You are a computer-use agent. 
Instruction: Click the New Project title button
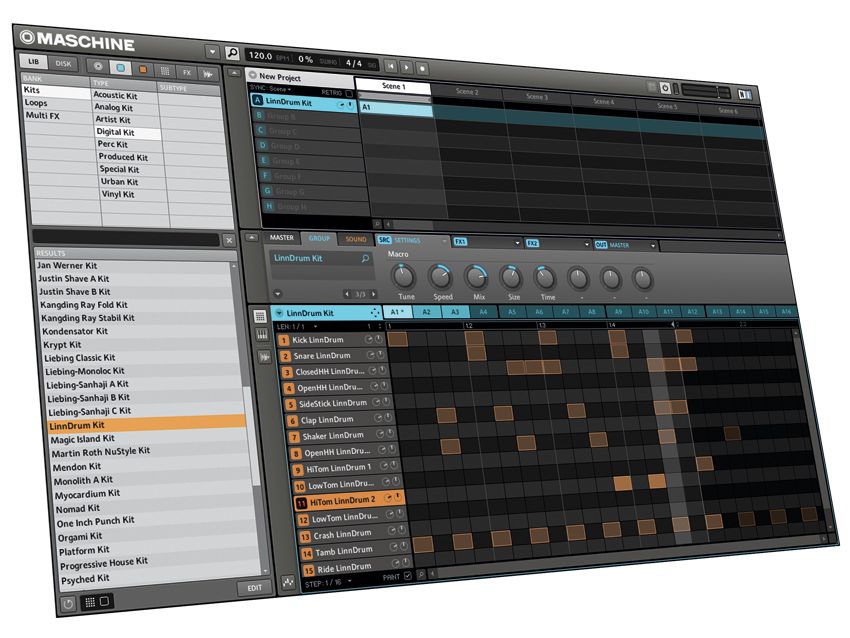point(300,76)
